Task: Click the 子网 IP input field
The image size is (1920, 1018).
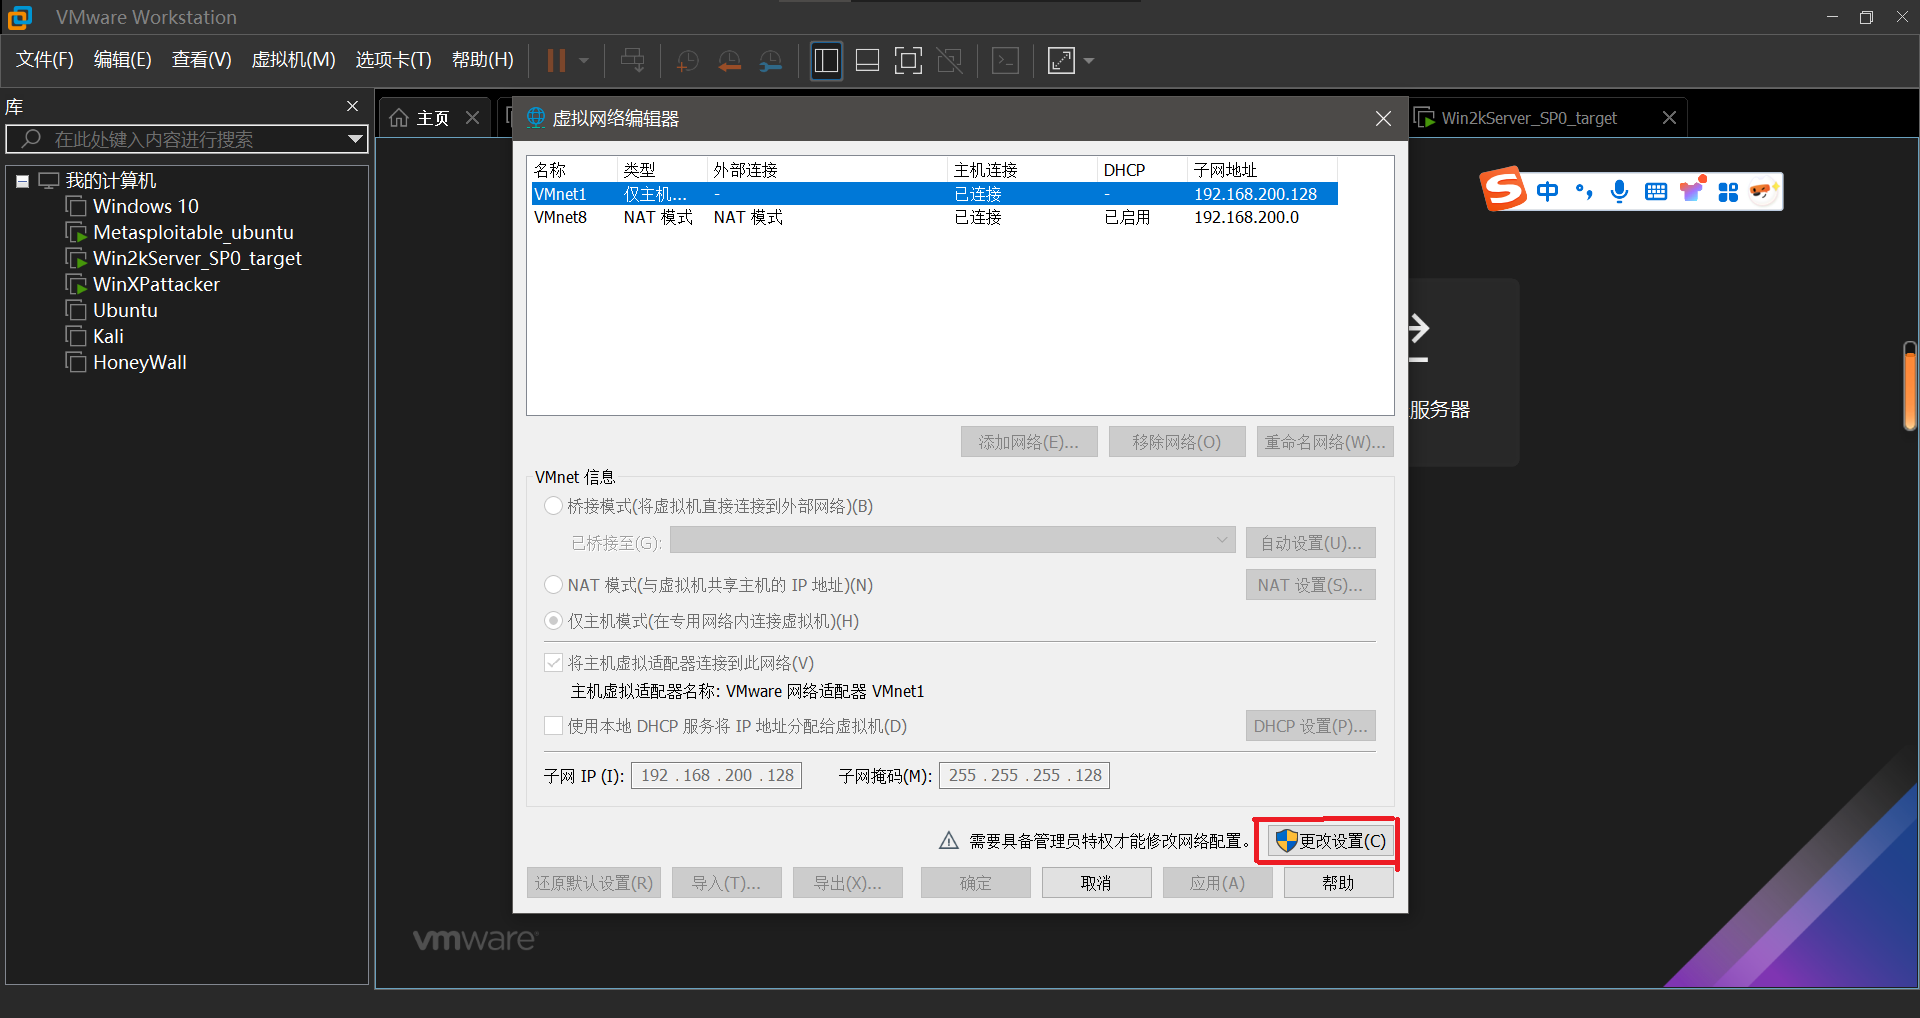Action: click(715, 775)
